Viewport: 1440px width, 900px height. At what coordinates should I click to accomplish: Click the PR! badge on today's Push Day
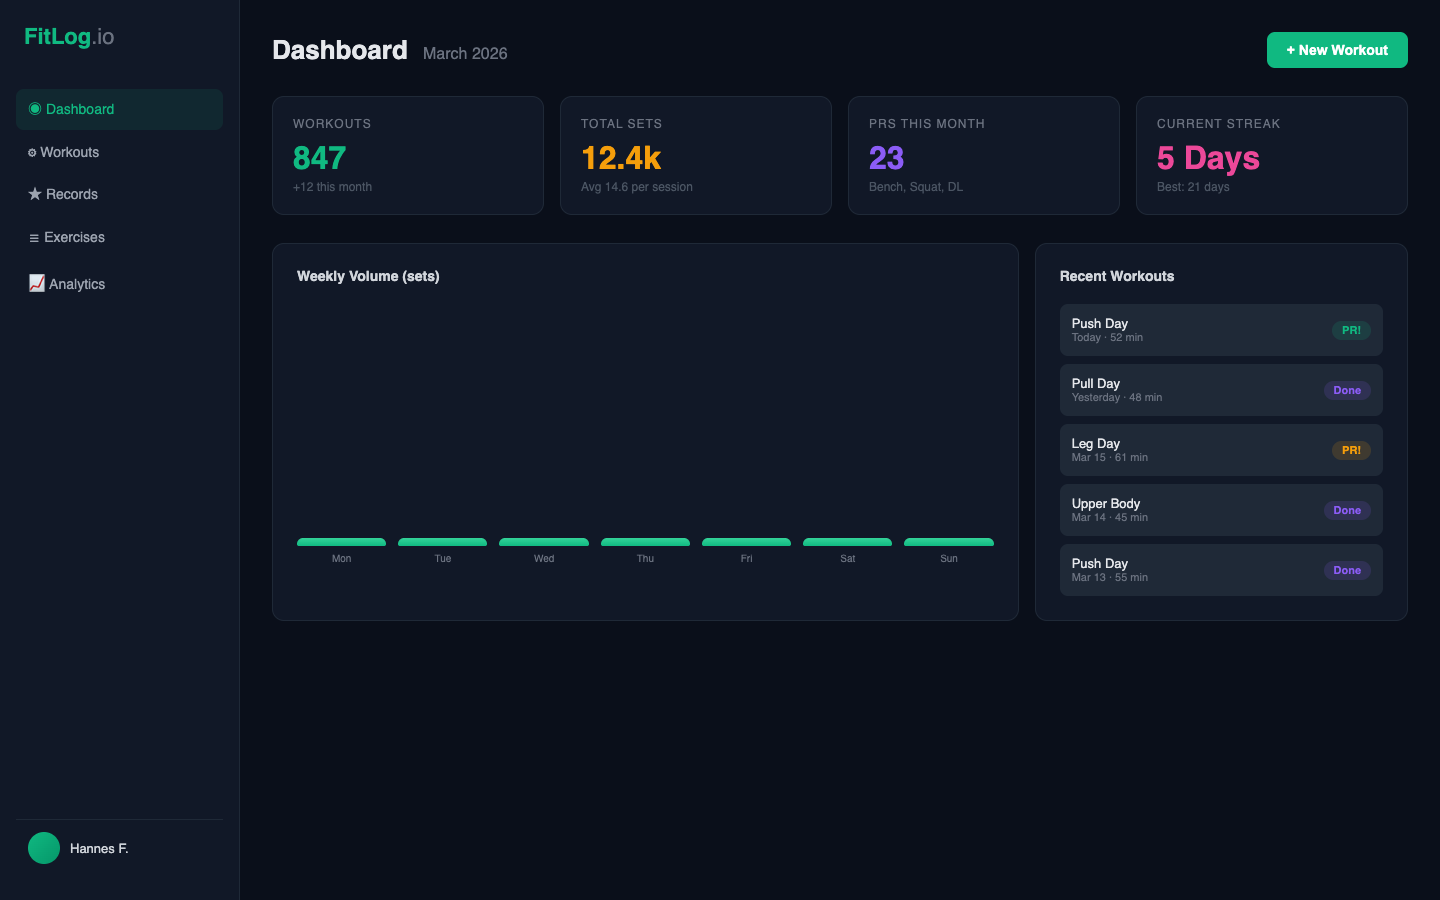click(1351, 330)
